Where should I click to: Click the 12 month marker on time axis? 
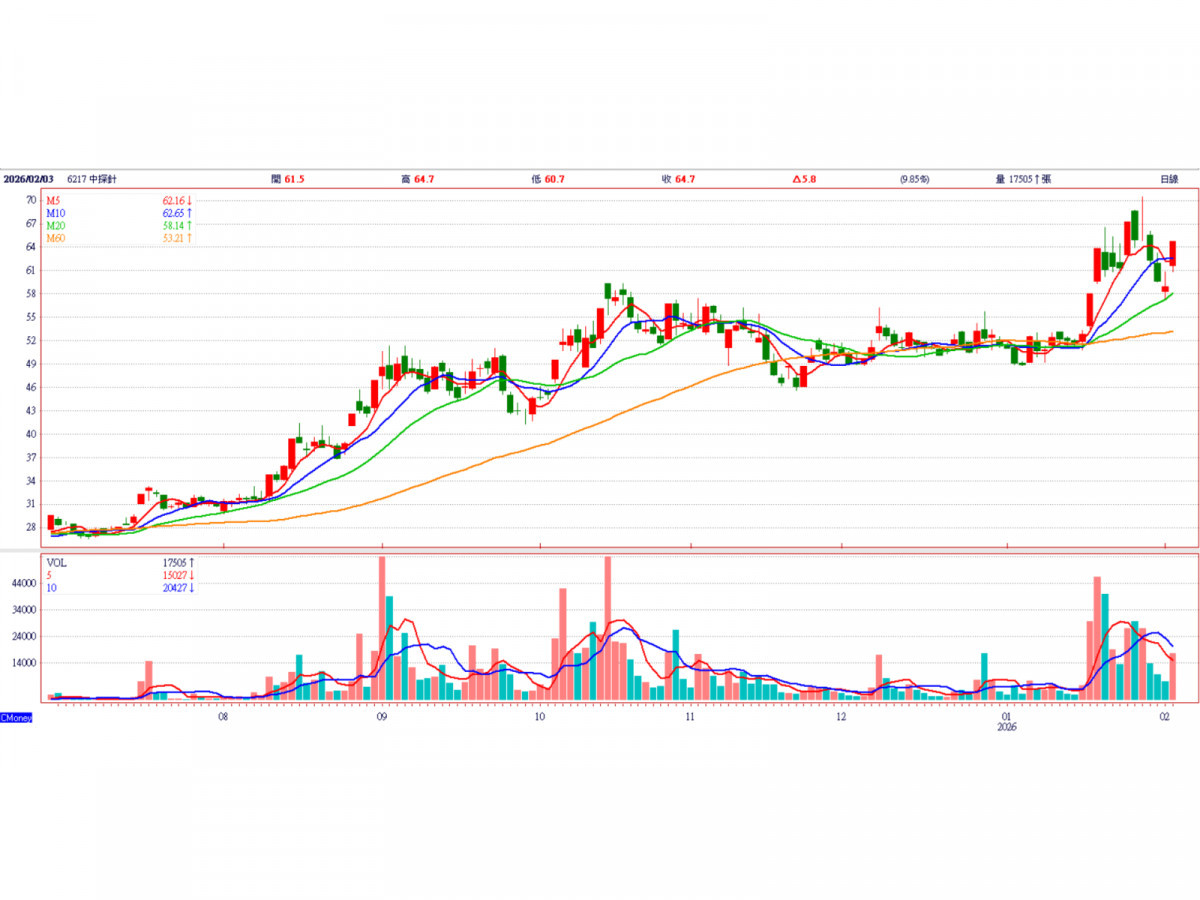tap(841, 717)
